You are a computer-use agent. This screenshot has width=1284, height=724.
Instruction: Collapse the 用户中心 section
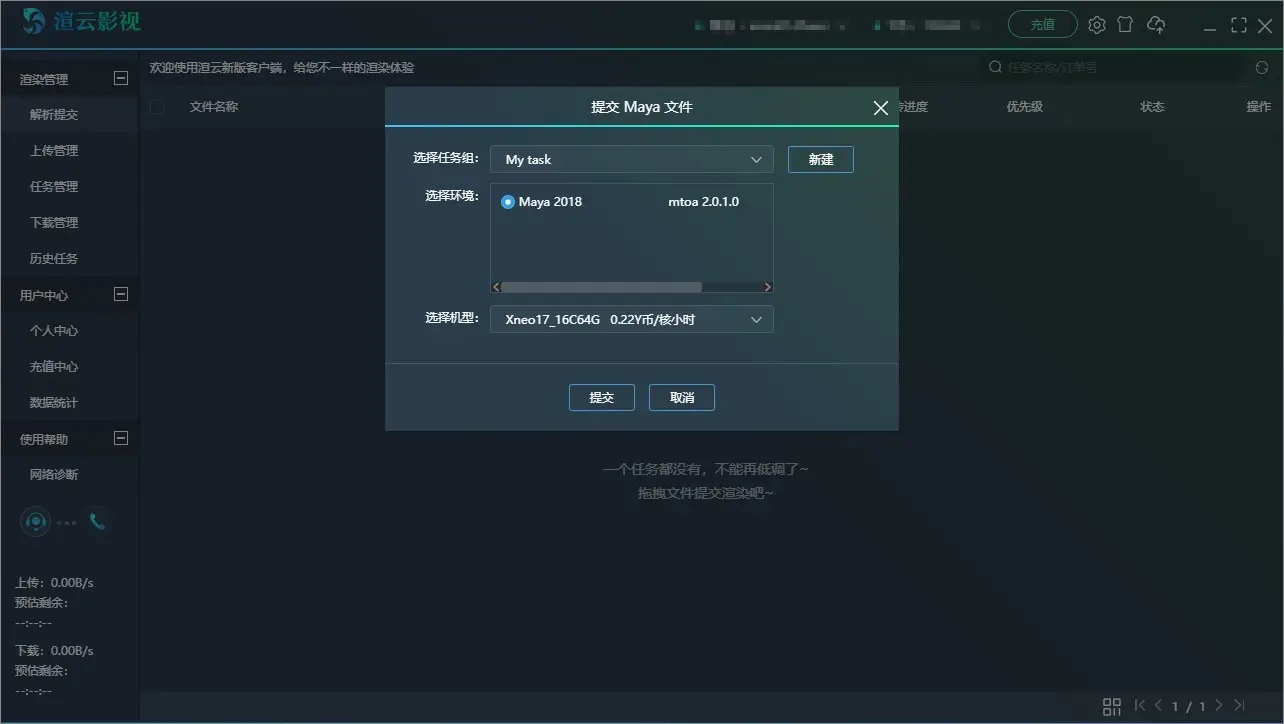point(120,293)
